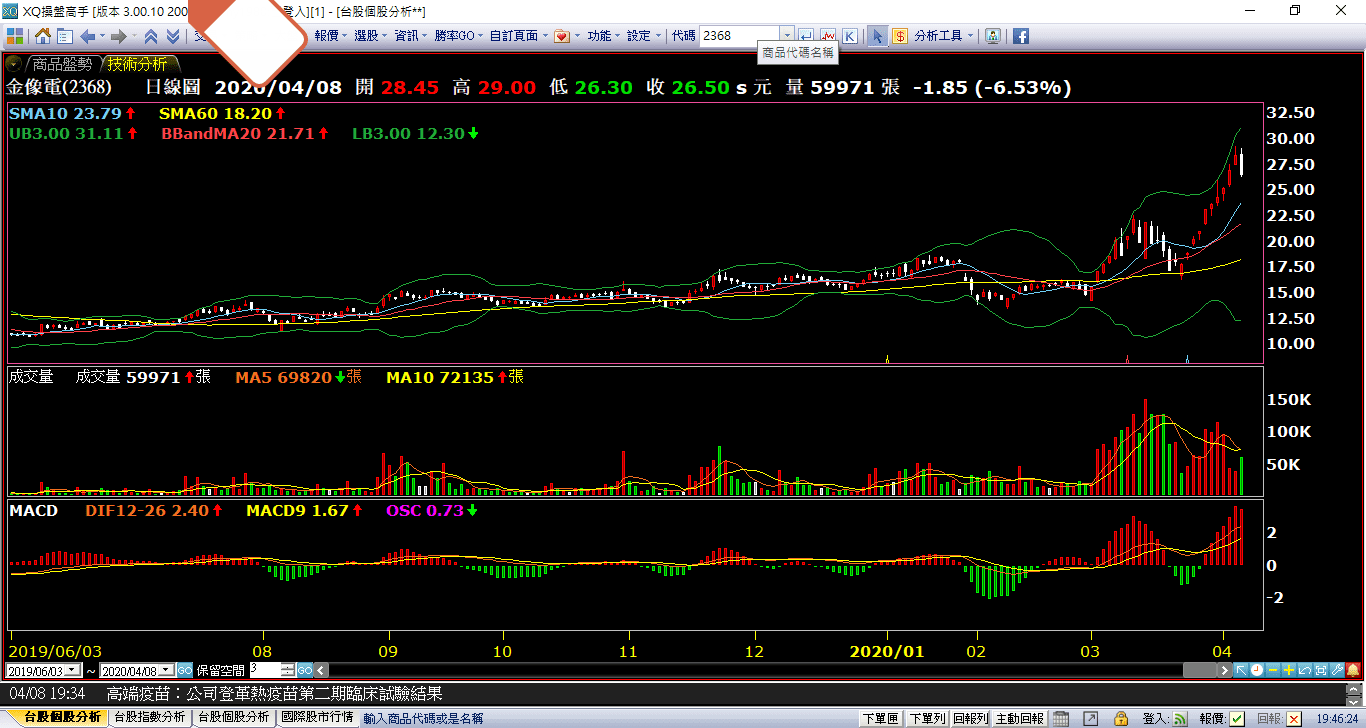Click the double up-arrow icon
Viewport: 1366px width, 728px height.
(x=151, y=36)
